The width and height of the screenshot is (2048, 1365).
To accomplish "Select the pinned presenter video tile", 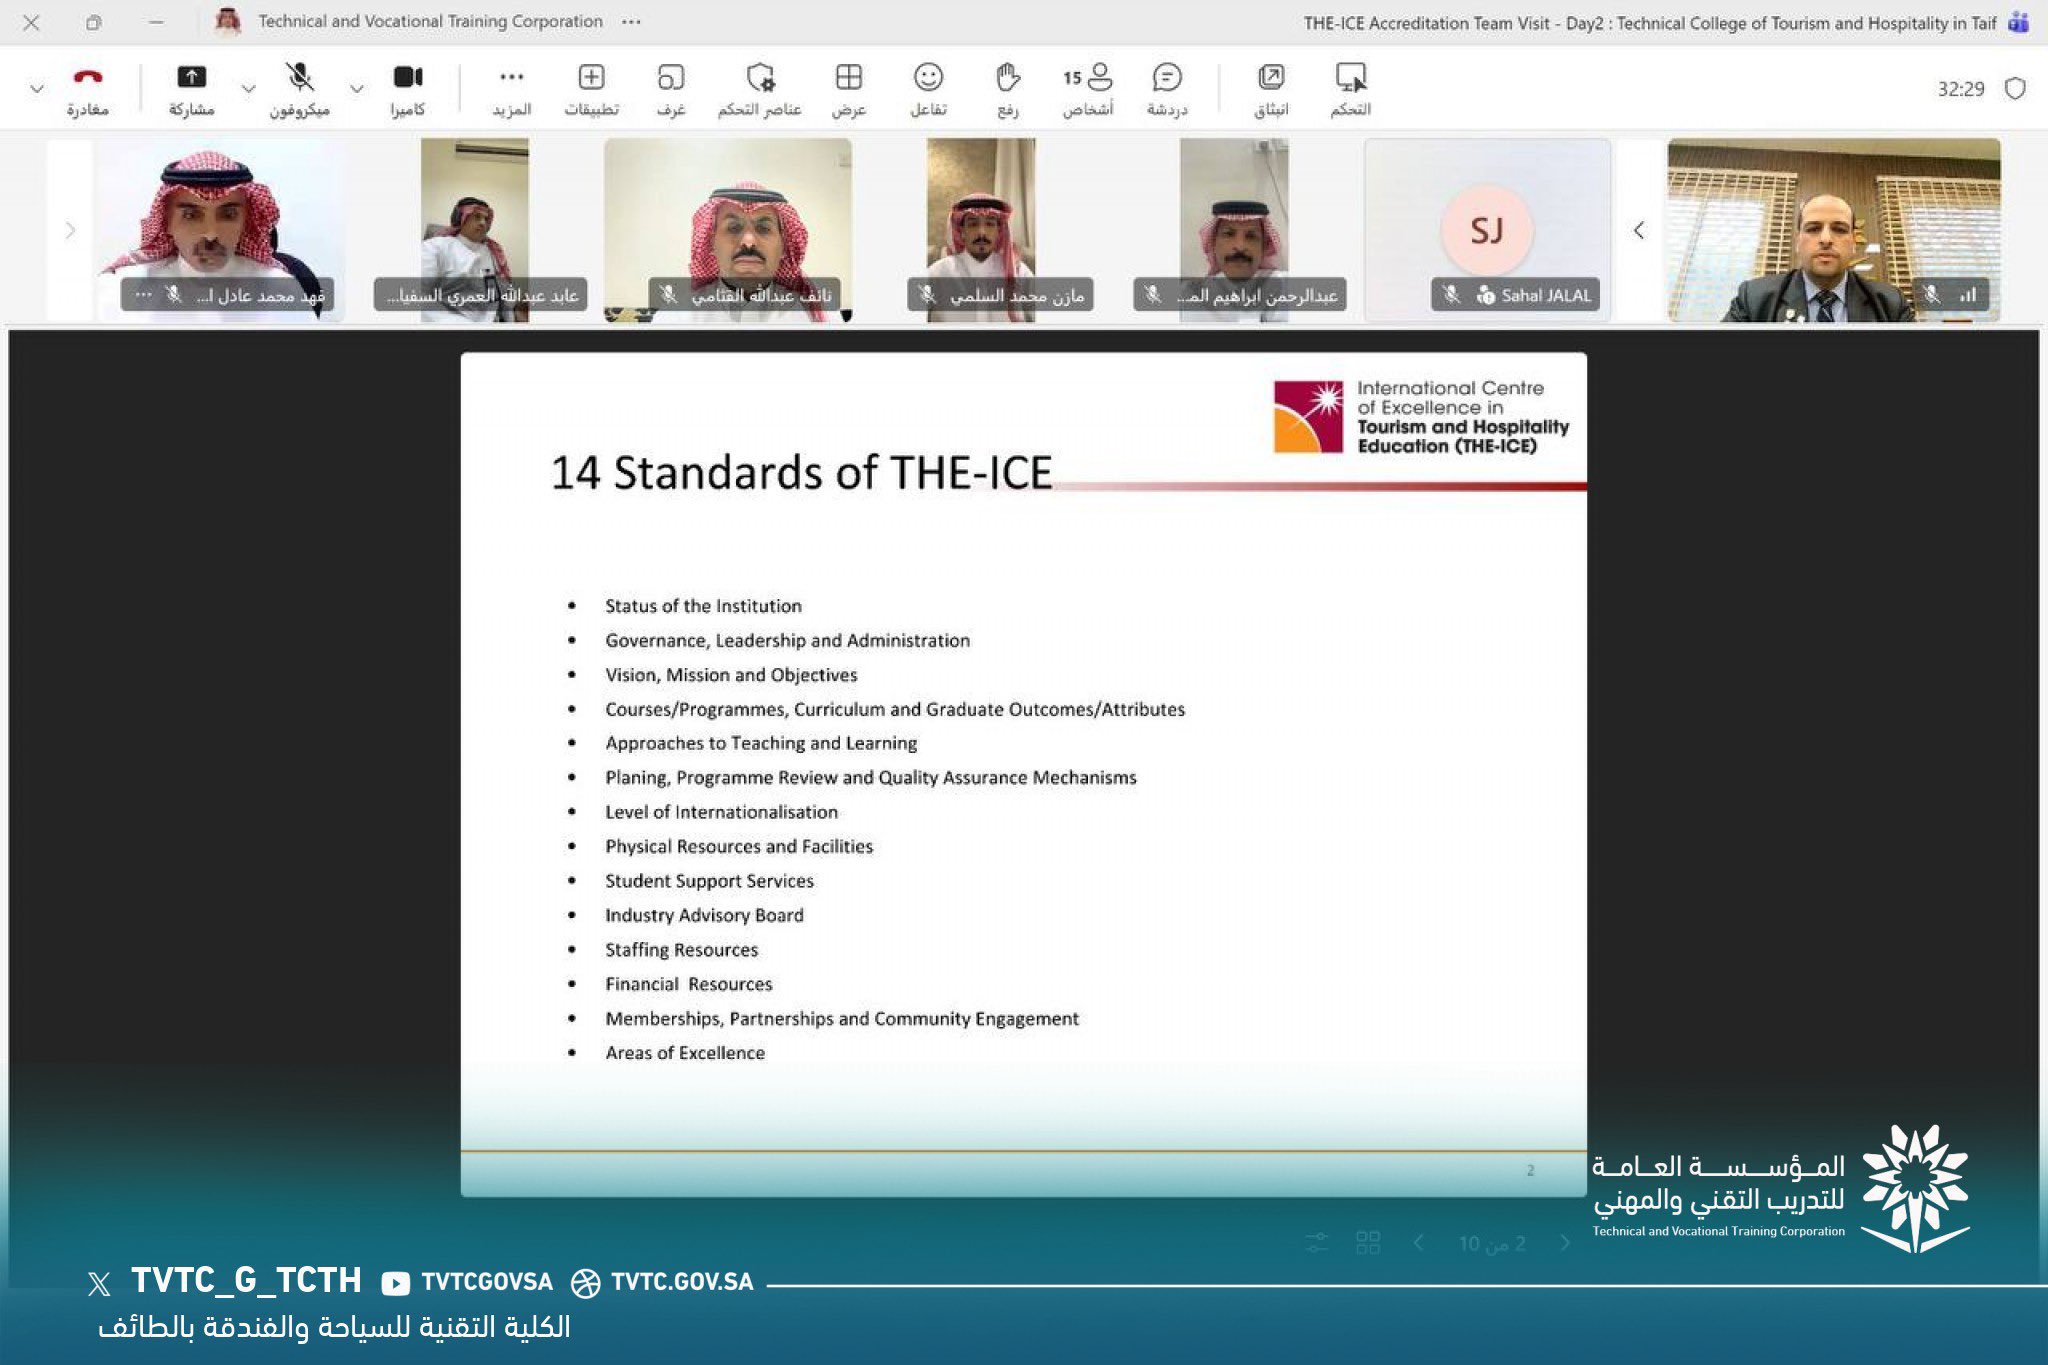I will click(1834, 230).
